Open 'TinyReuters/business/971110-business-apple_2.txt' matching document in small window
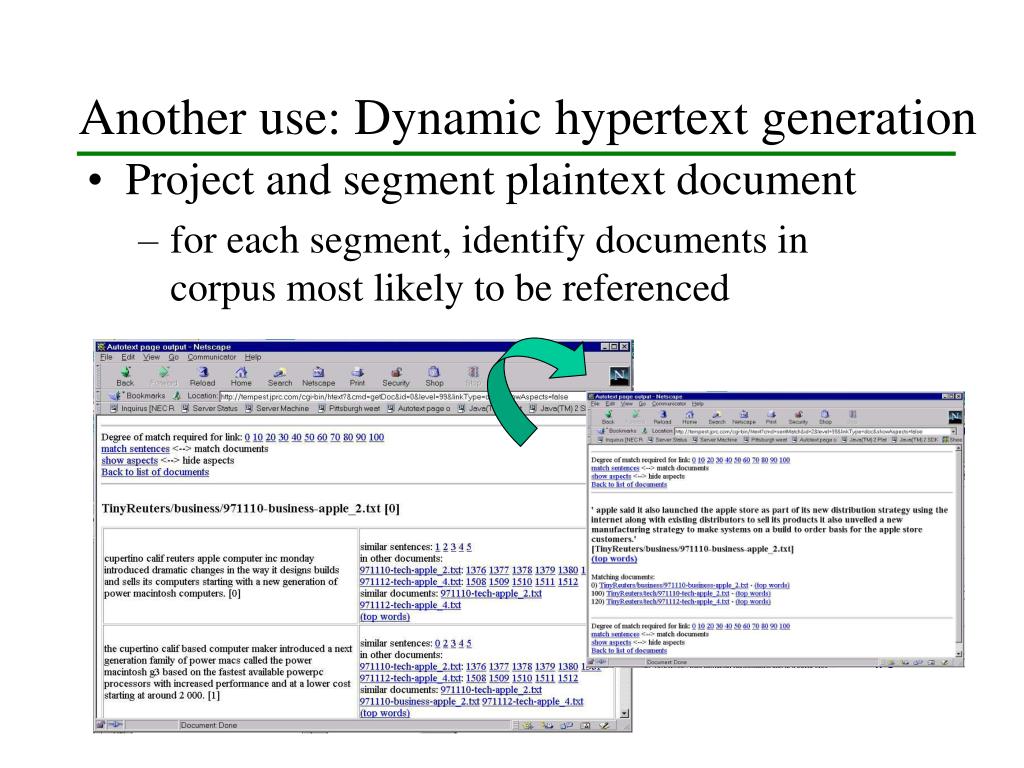Image resolution: width=1024 pixels, height=768 pixels. click(x=674, y=585)
